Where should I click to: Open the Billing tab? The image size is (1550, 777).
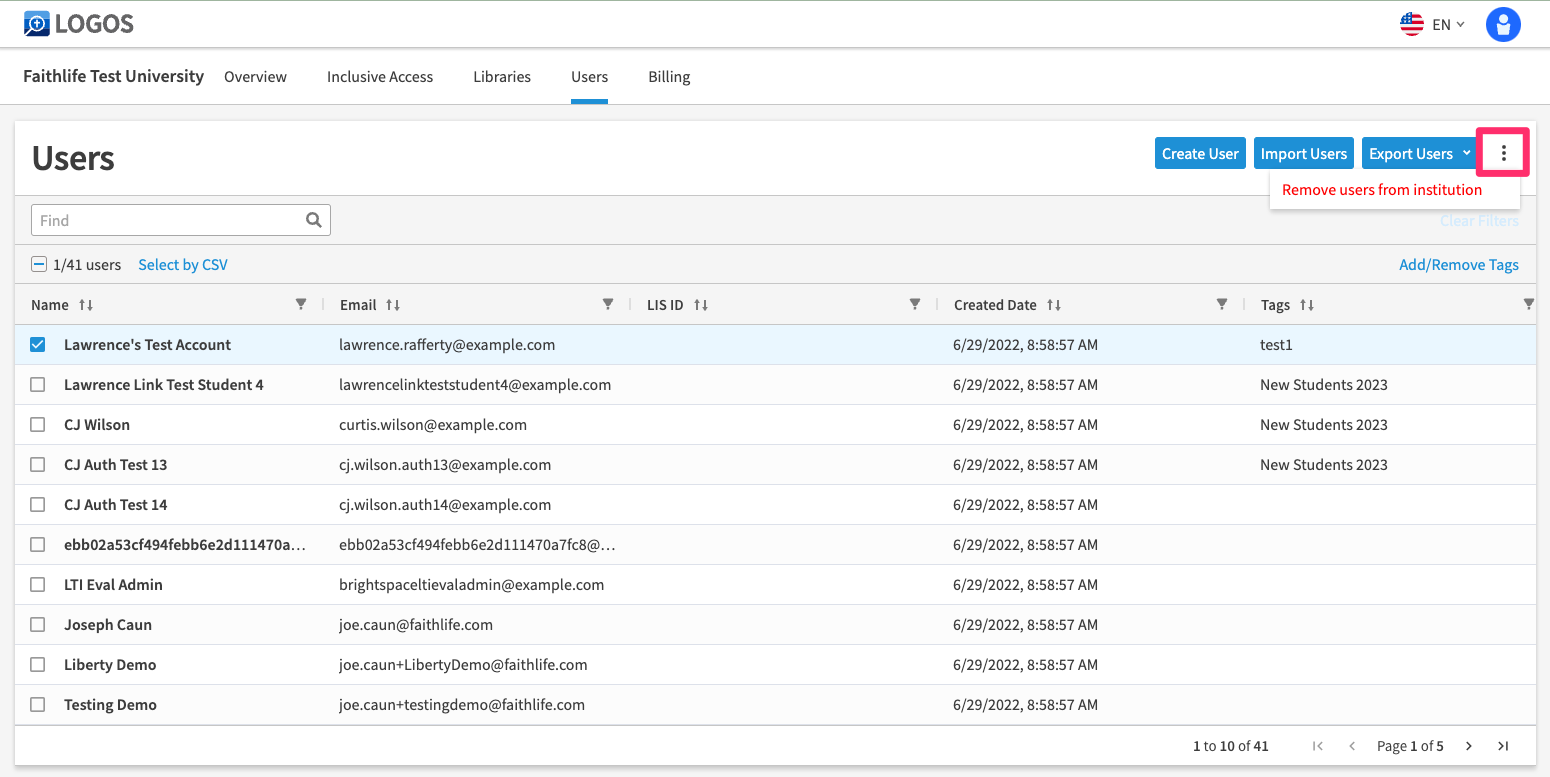coord(669,77)
